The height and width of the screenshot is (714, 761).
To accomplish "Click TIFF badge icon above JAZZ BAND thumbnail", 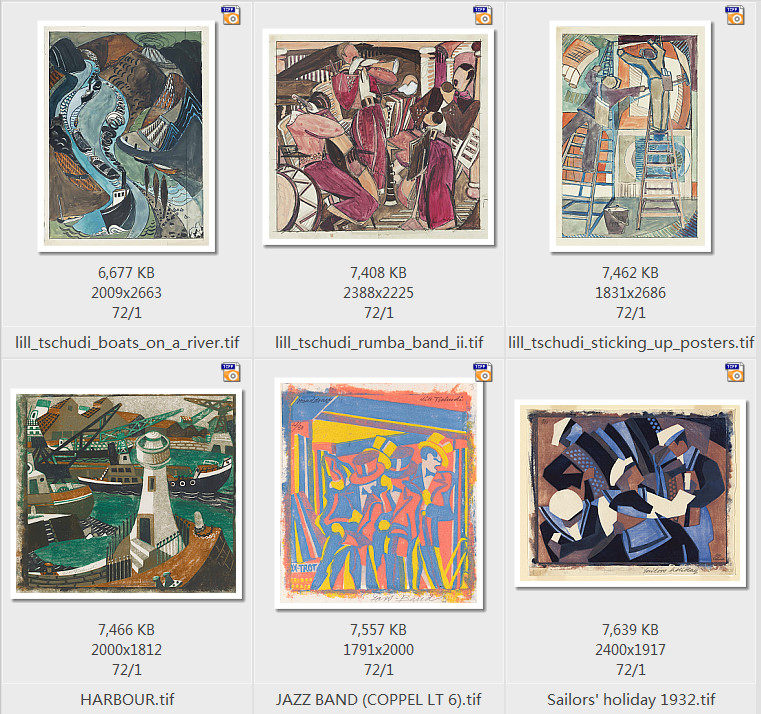I will click(x=483, y=372).
